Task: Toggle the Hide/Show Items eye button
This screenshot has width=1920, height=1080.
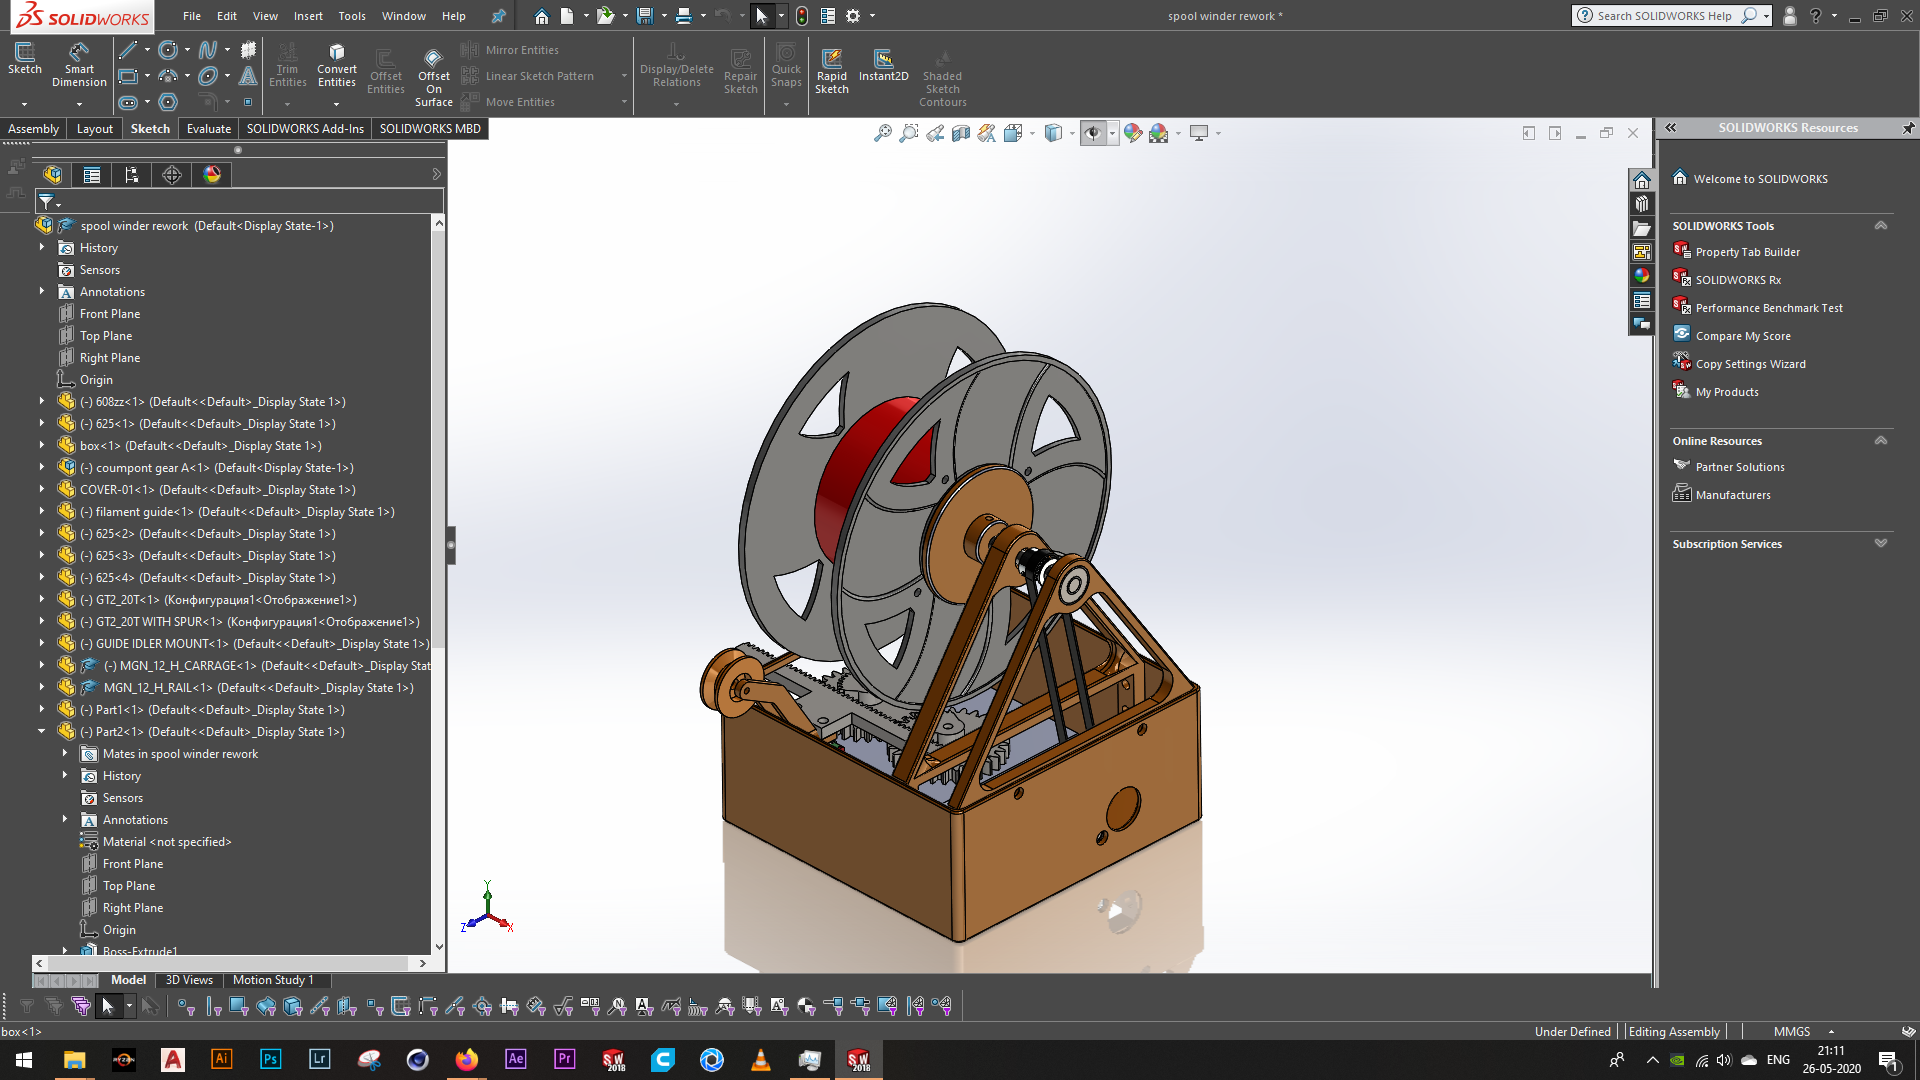Action: pyautogui.click(x=1093, y=133)
